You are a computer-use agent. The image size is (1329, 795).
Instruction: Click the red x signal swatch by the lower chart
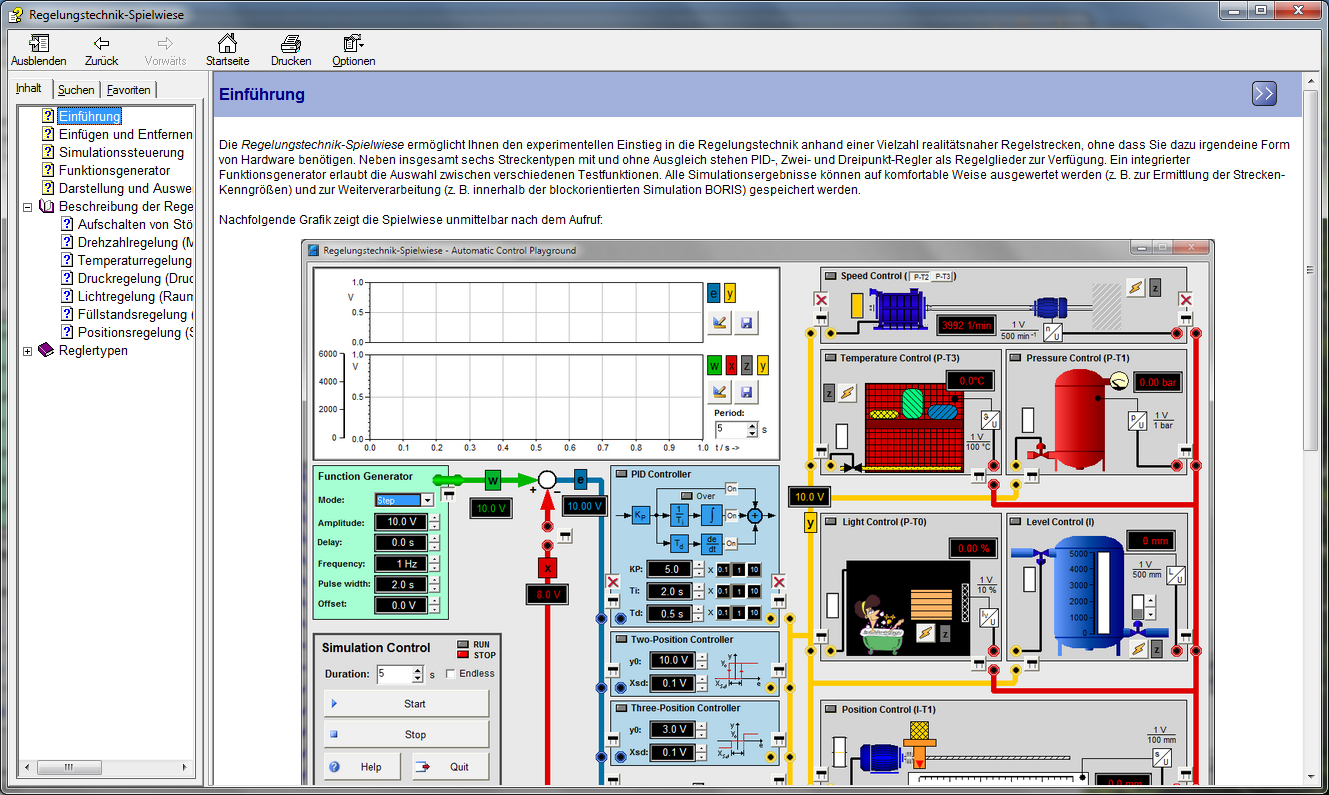click(730, 364)
